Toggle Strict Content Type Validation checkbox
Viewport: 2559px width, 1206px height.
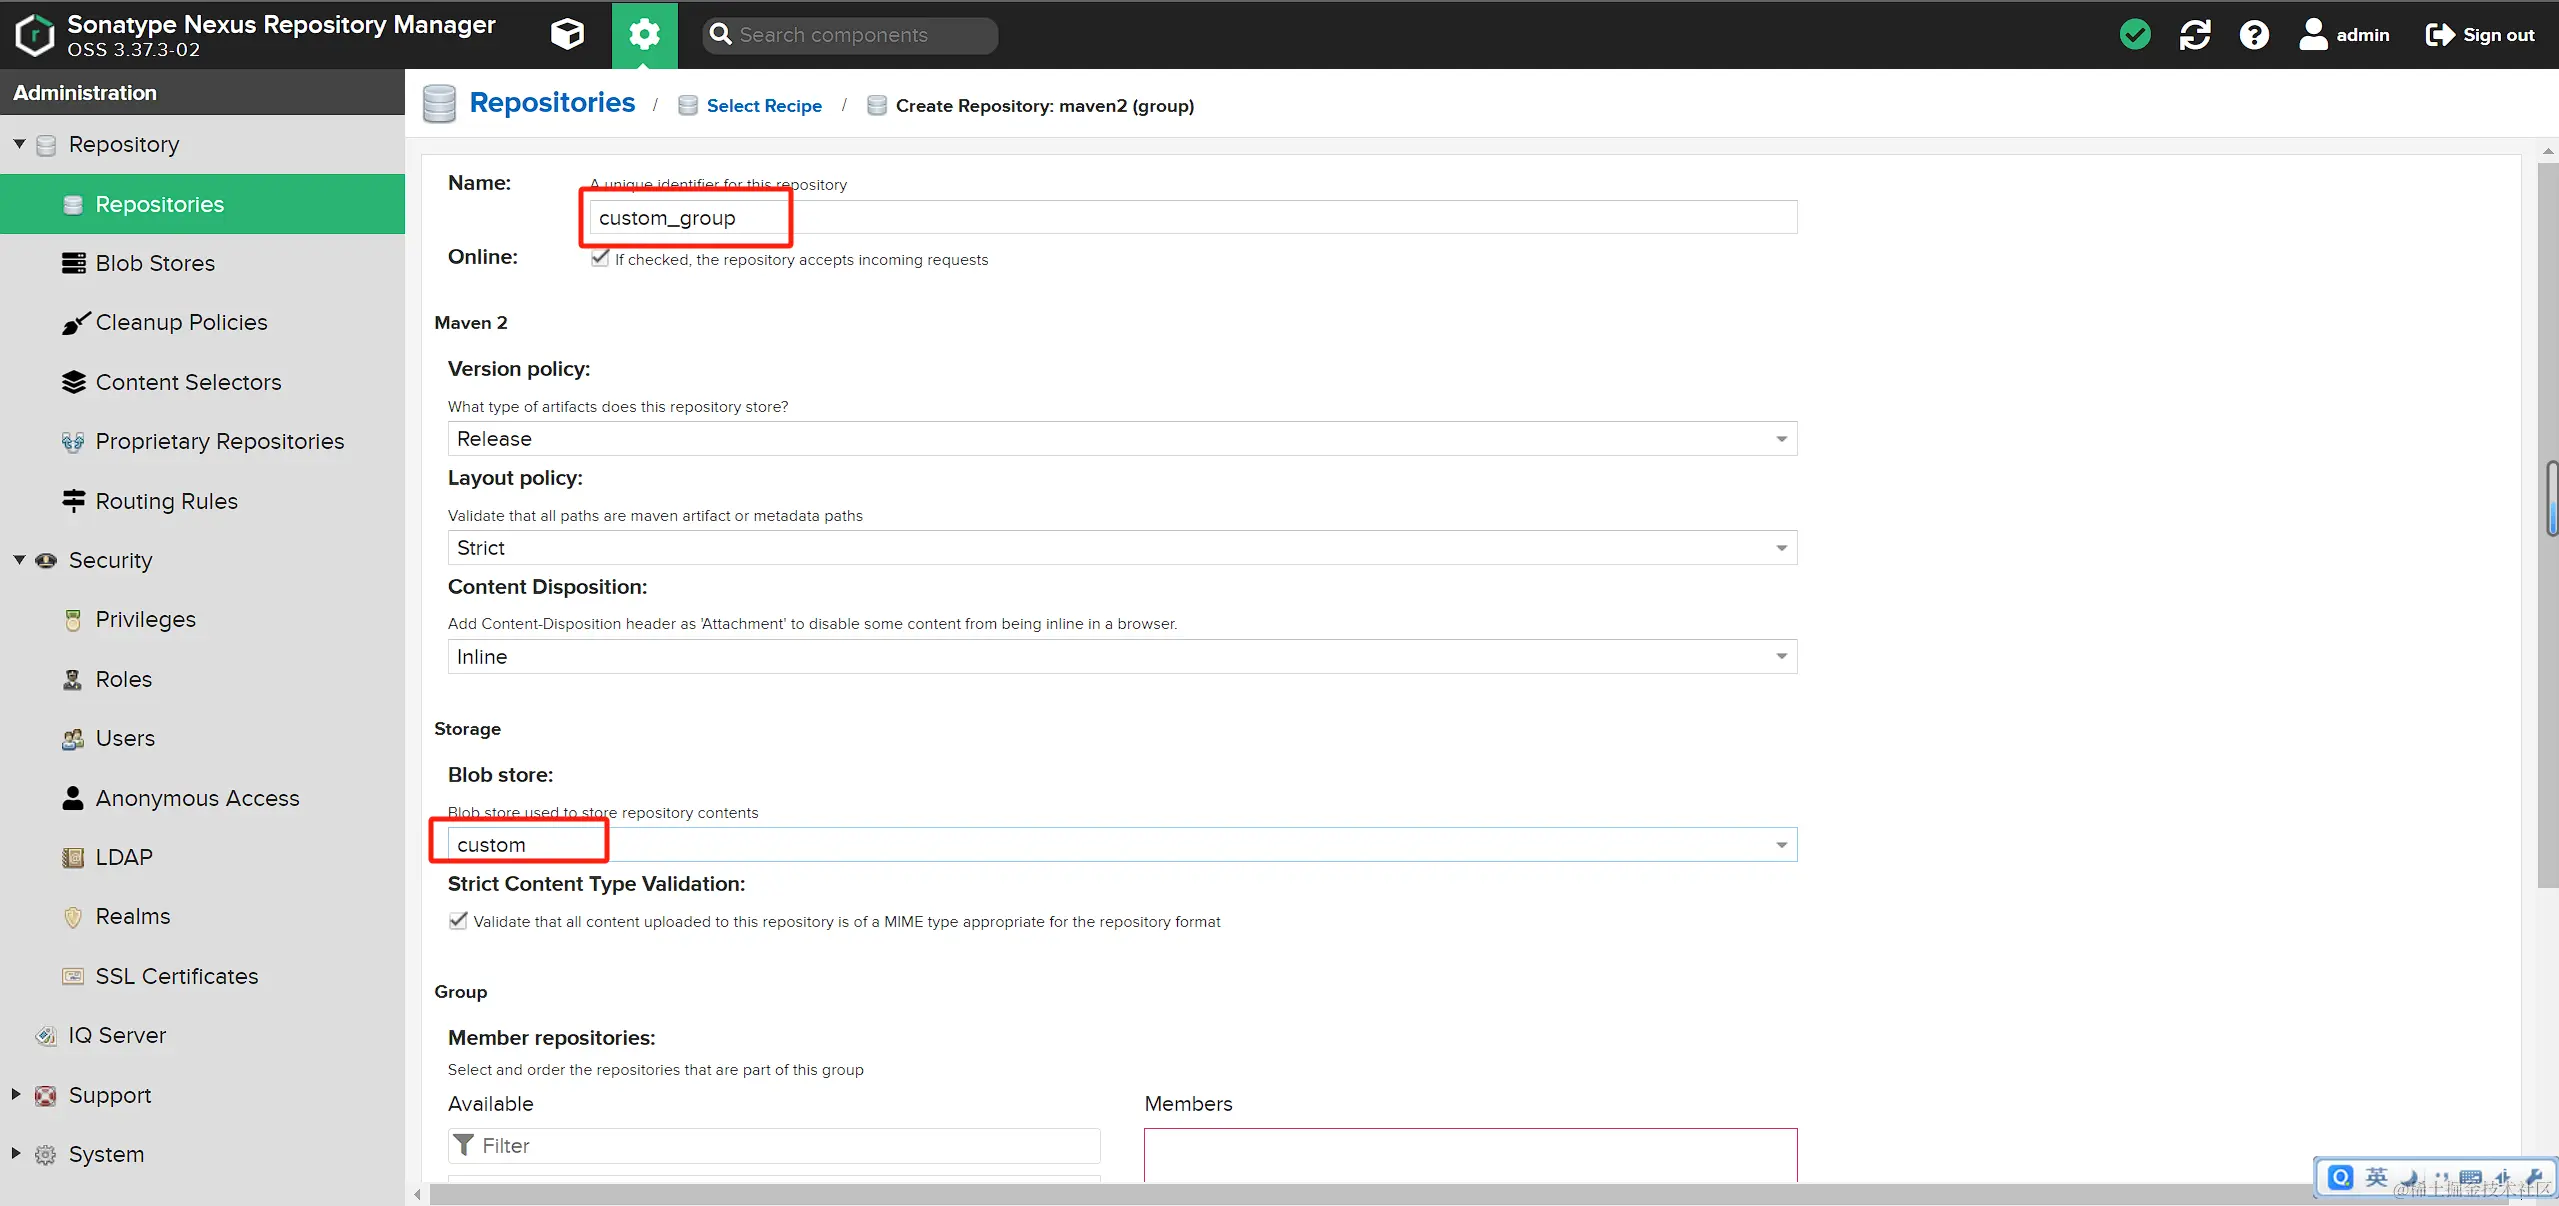[458, 921]
